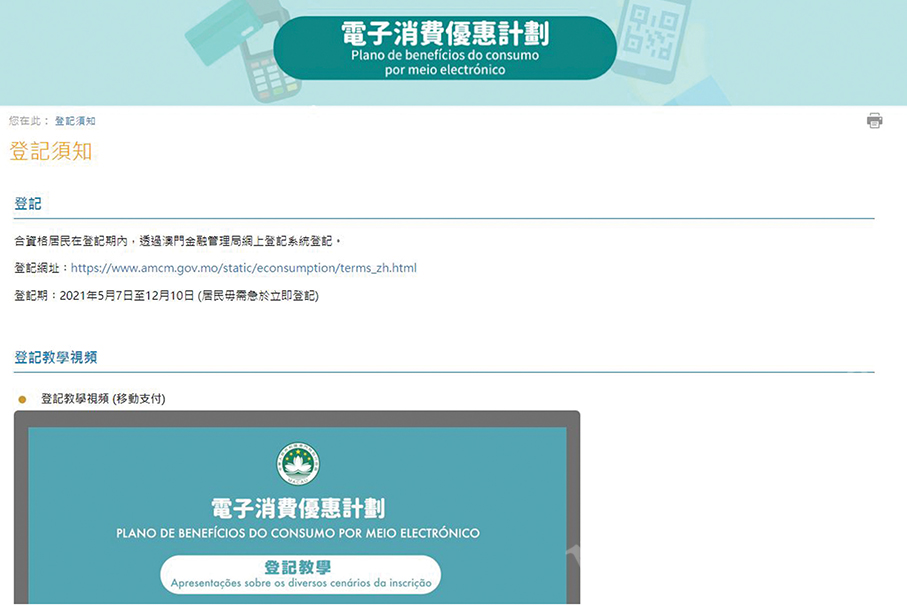Viewport: 907px width, 605px height.
Task: Click the orange bullet beside 登記教學視頻 (移動支付)
Action: (22, 399)
